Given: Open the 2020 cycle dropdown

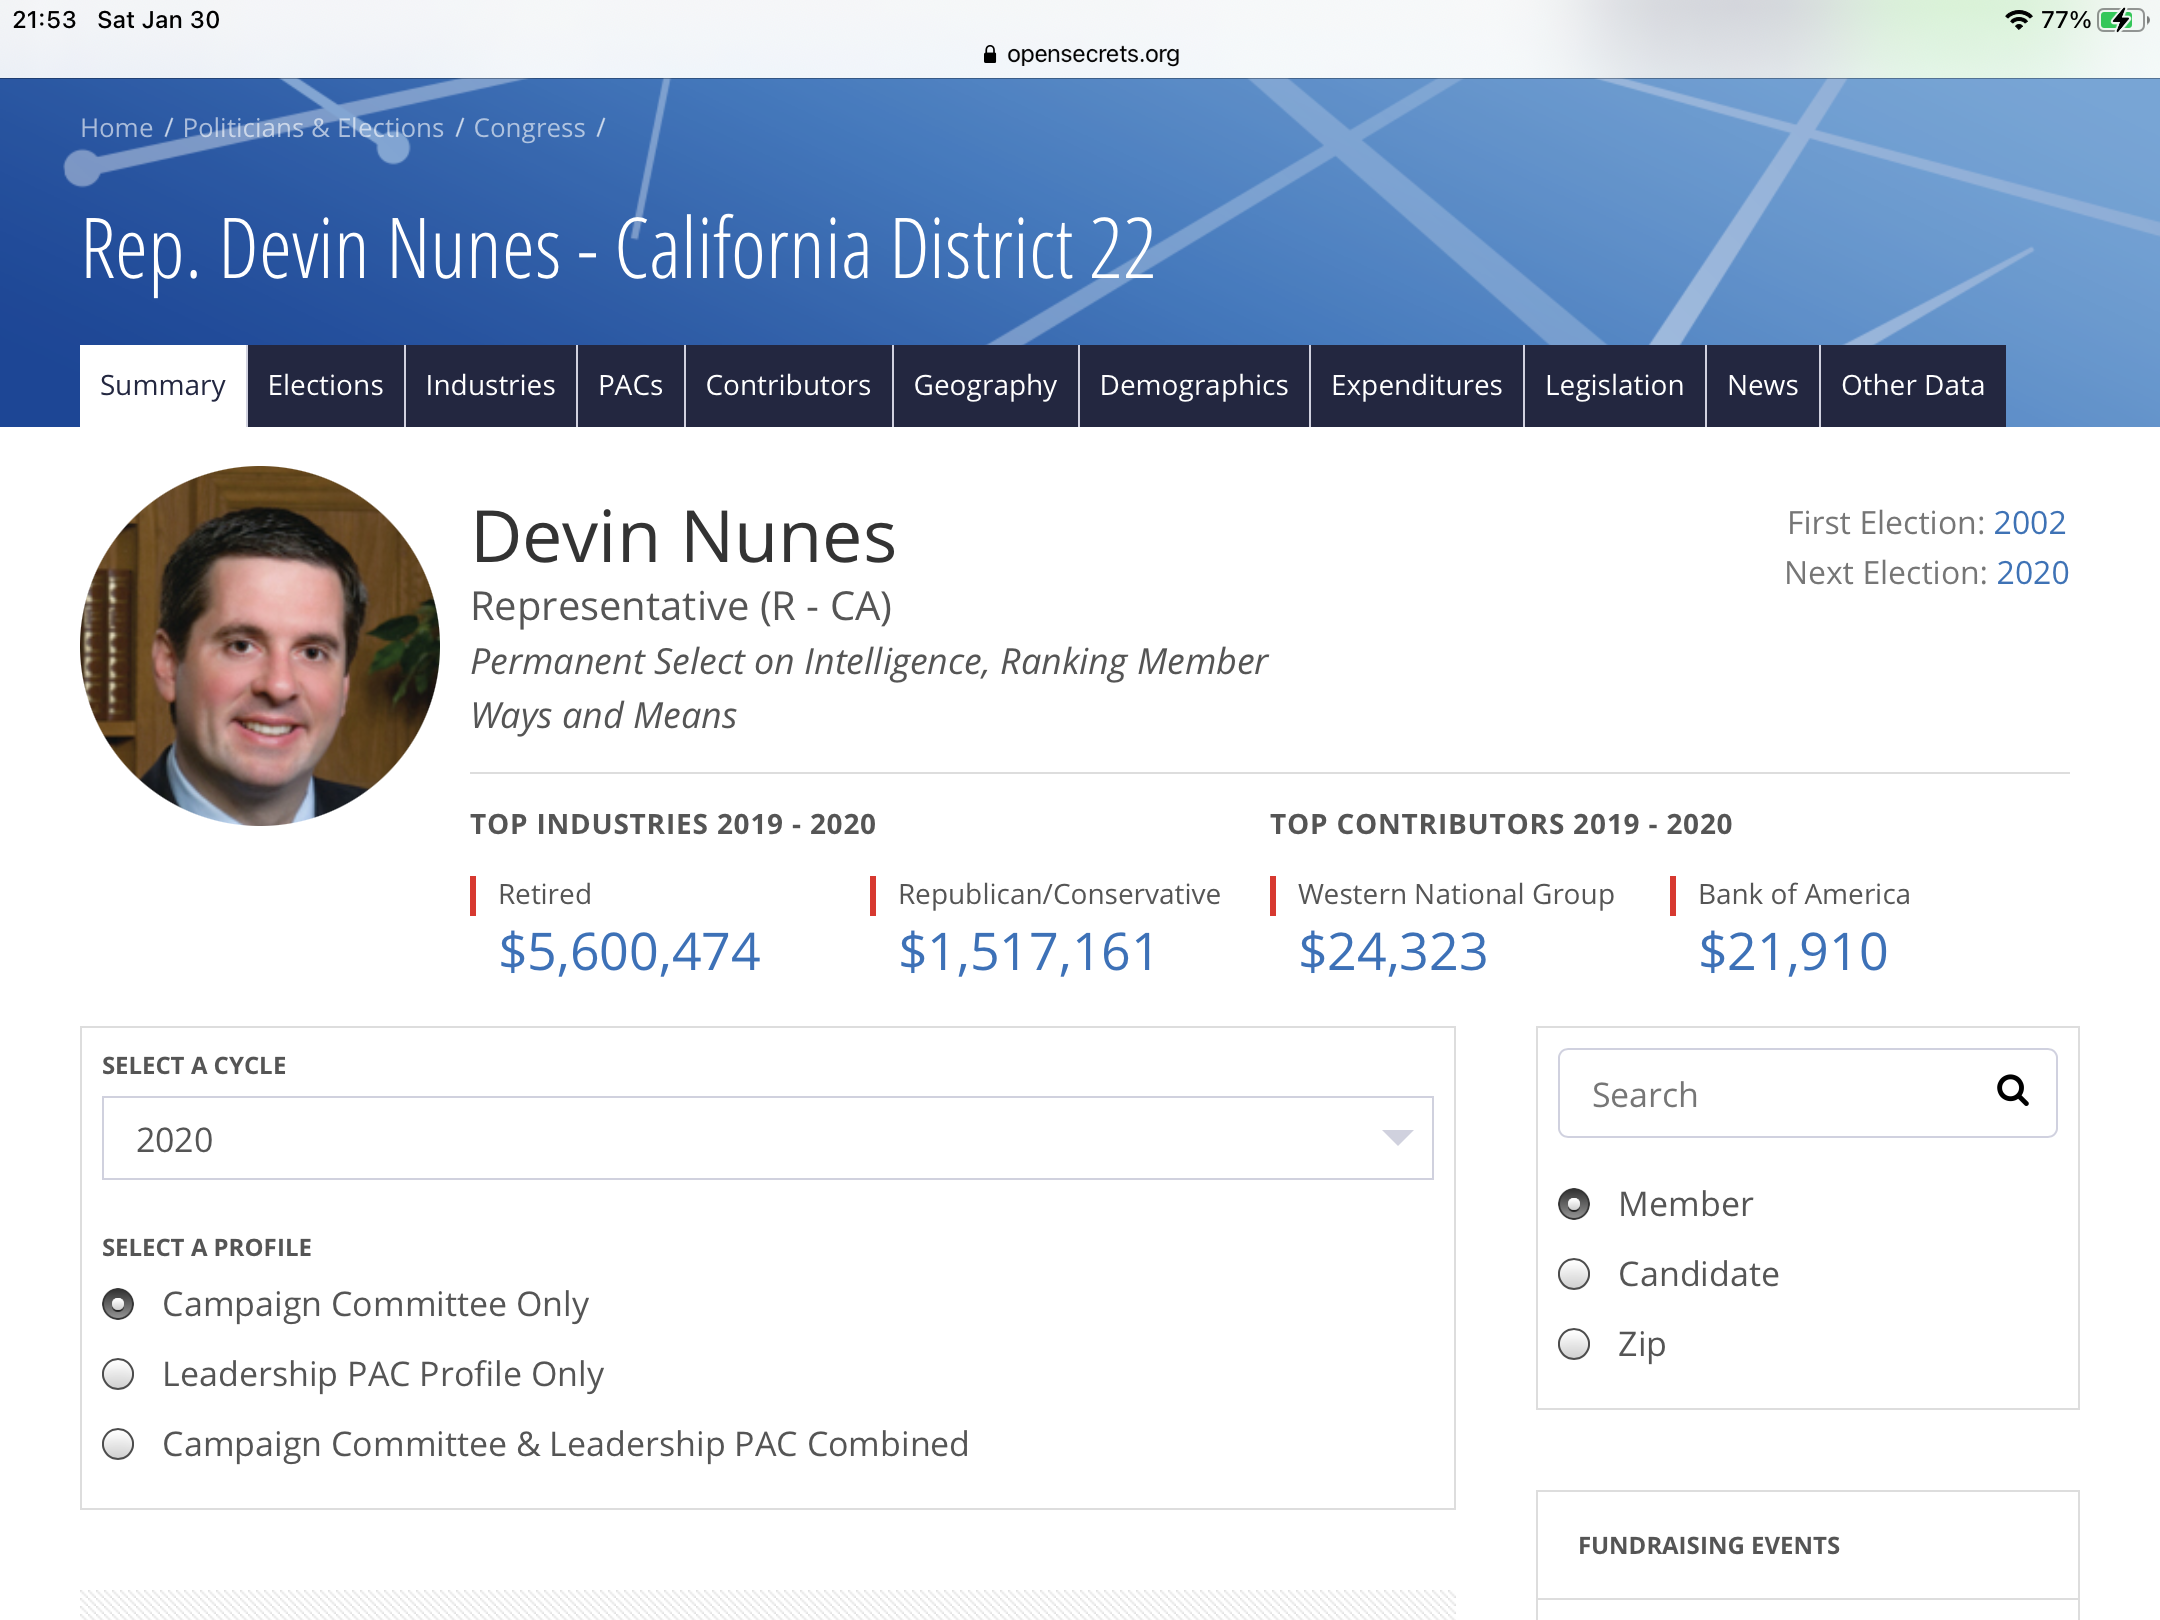Looking at the screenshot, I should [766, 1139].
